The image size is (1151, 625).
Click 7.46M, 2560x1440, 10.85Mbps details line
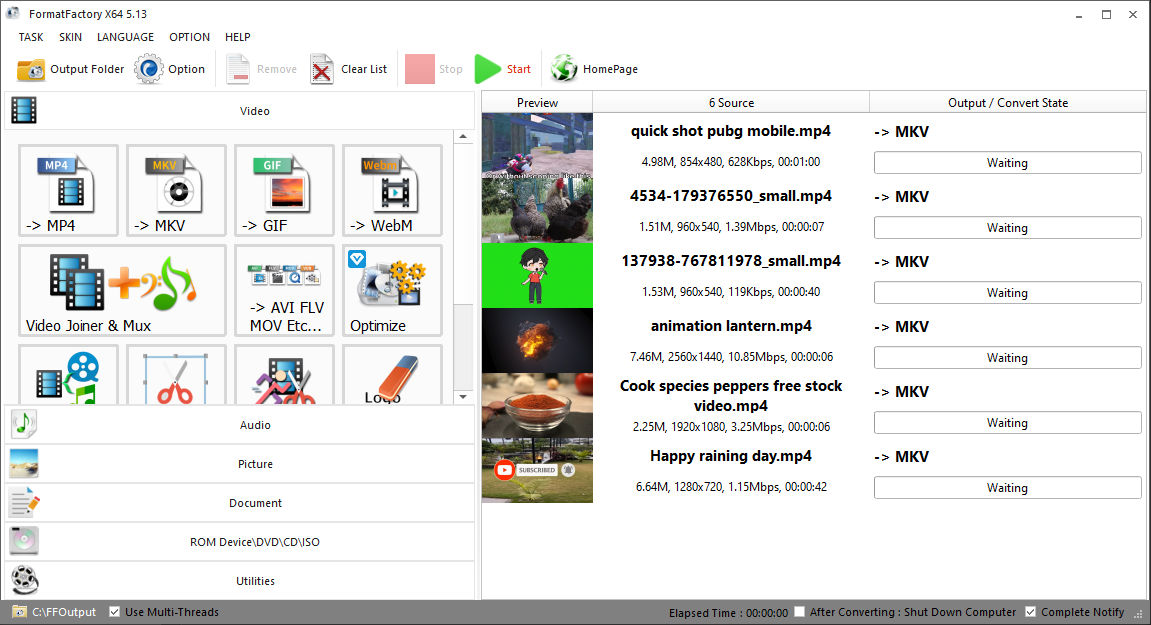pyautogui.click(x=731, y=357)
